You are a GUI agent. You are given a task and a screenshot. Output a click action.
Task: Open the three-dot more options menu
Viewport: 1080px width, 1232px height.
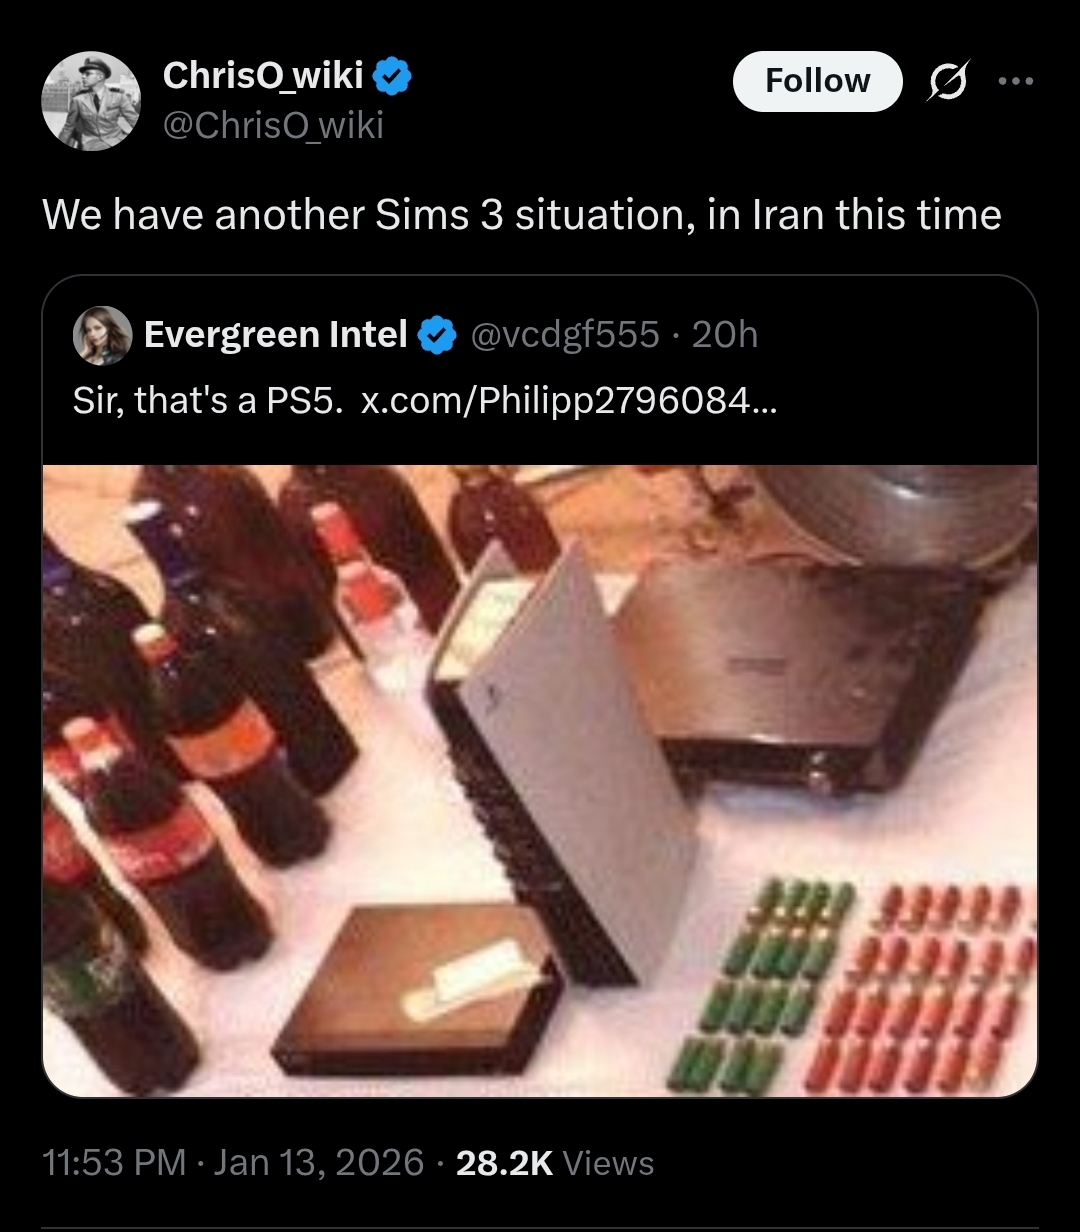coord(1015,82)
